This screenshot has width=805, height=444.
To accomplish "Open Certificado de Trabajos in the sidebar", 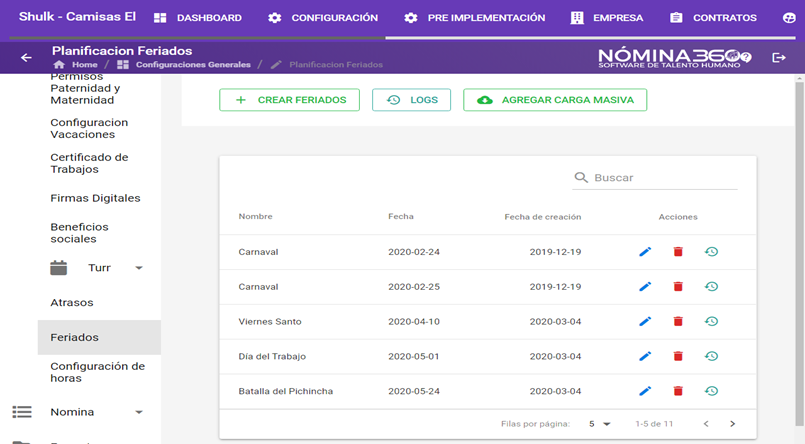I will pos(89,163).
